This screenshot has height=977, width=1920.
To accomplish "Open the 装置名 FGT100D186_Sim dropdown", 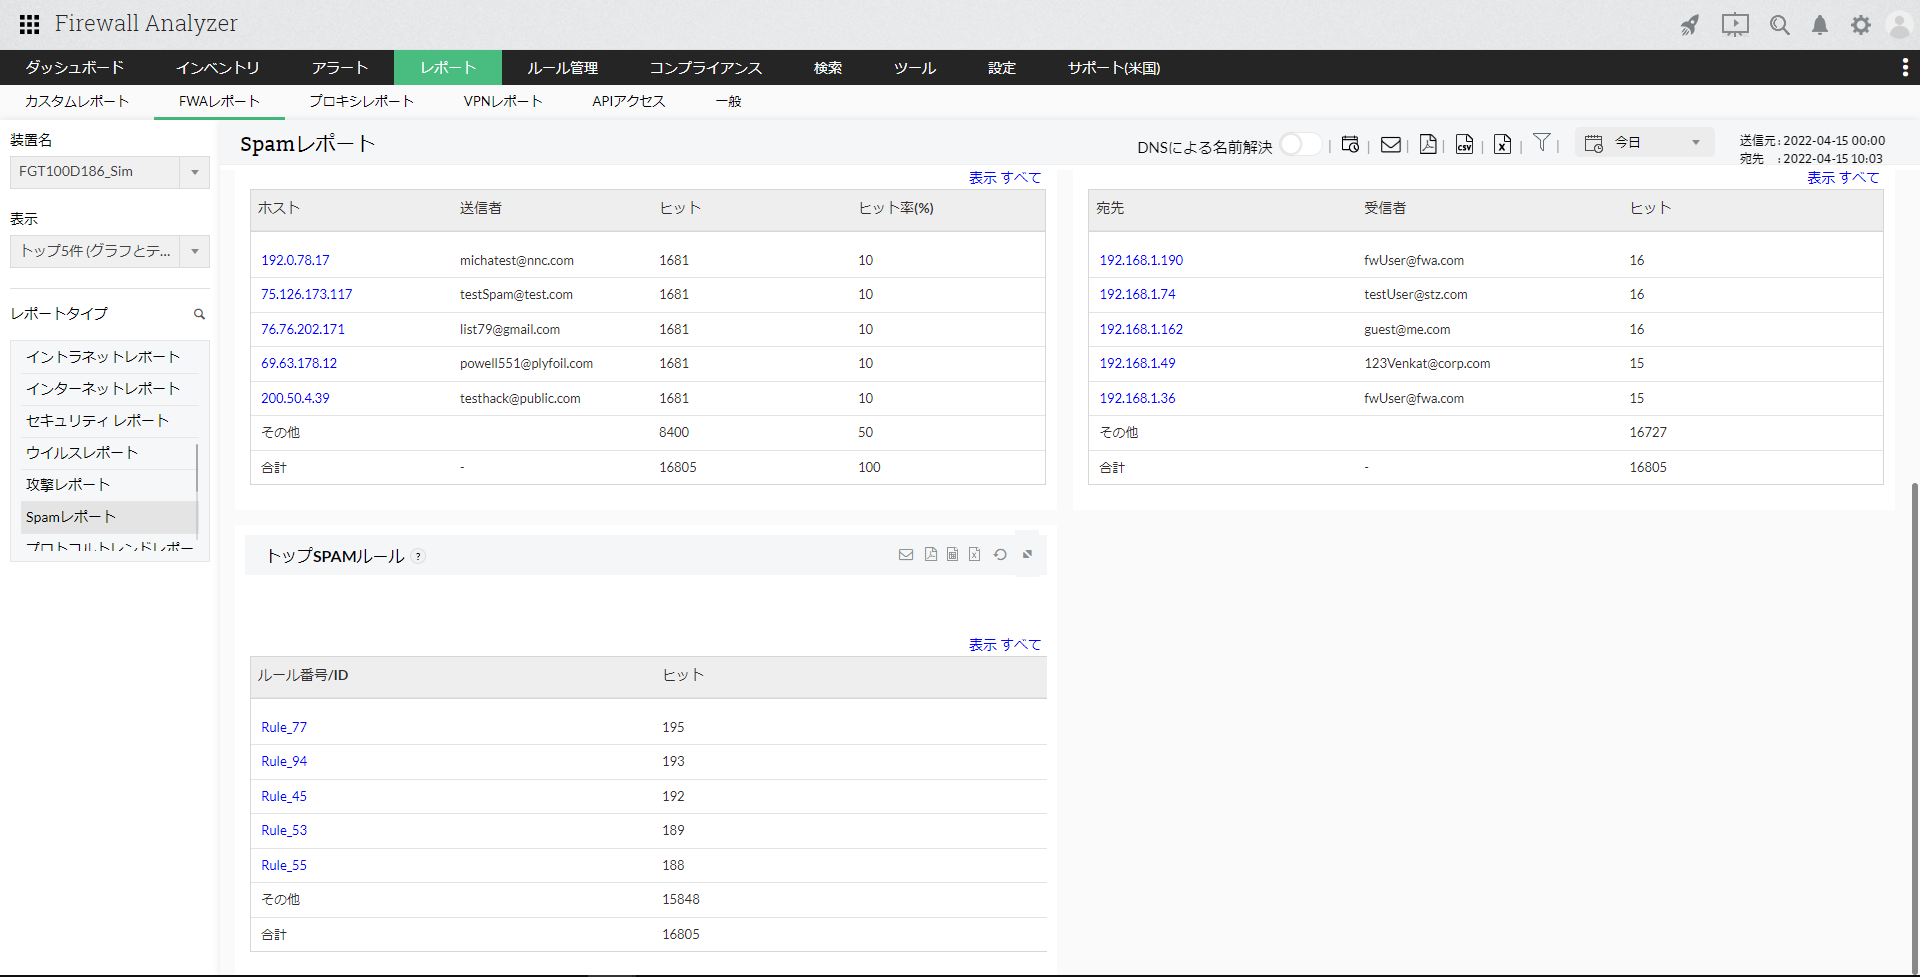I will (x=194, y=172).
